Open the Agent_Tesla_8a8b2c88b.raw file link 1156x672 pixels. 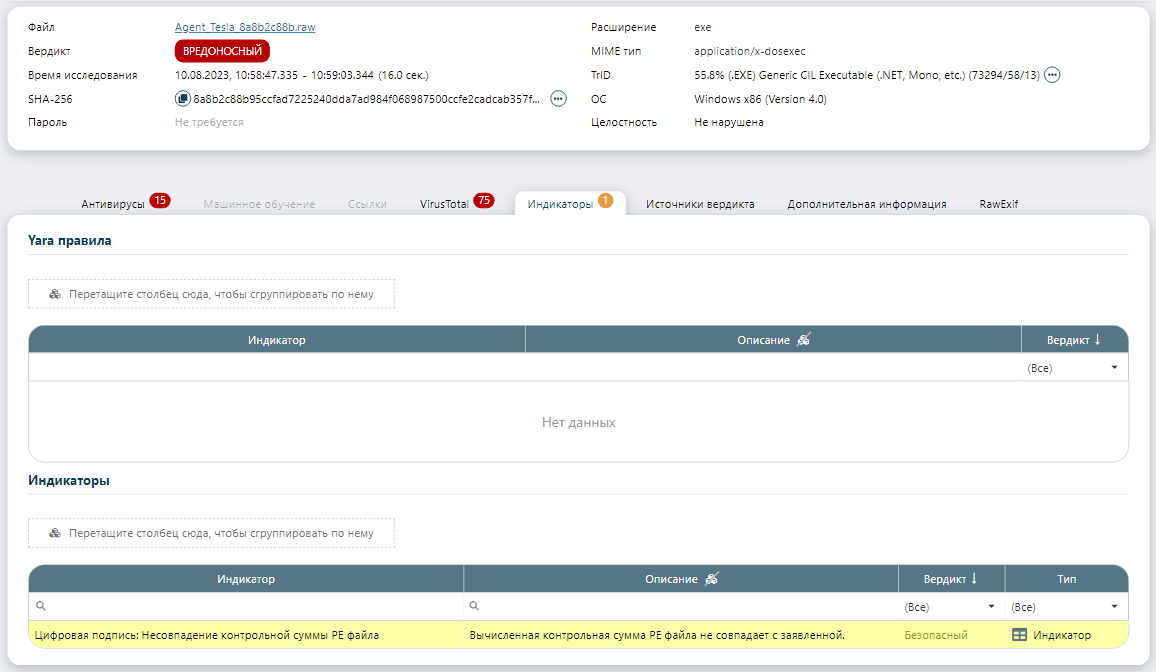245,27
